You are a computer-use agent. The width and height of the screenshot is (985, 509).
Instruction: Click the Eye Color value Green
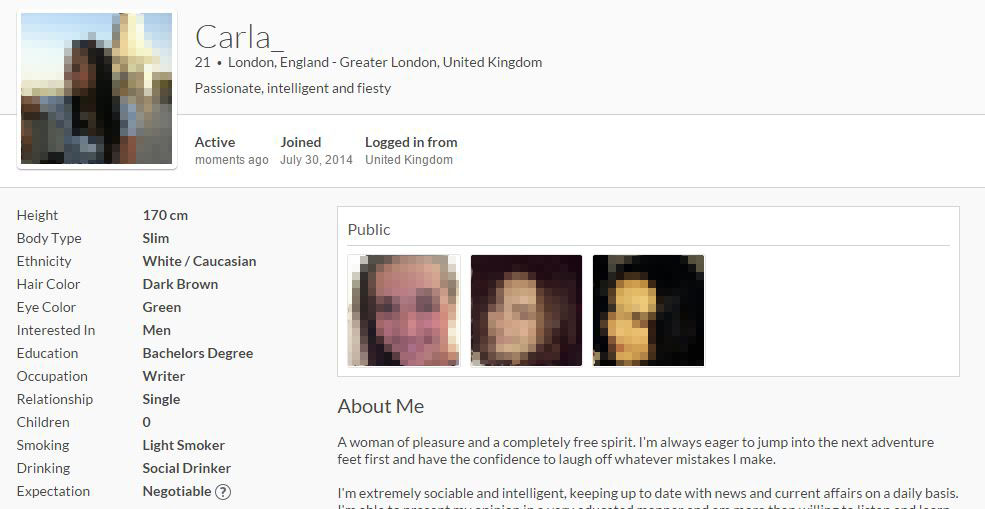pos(161,307)
